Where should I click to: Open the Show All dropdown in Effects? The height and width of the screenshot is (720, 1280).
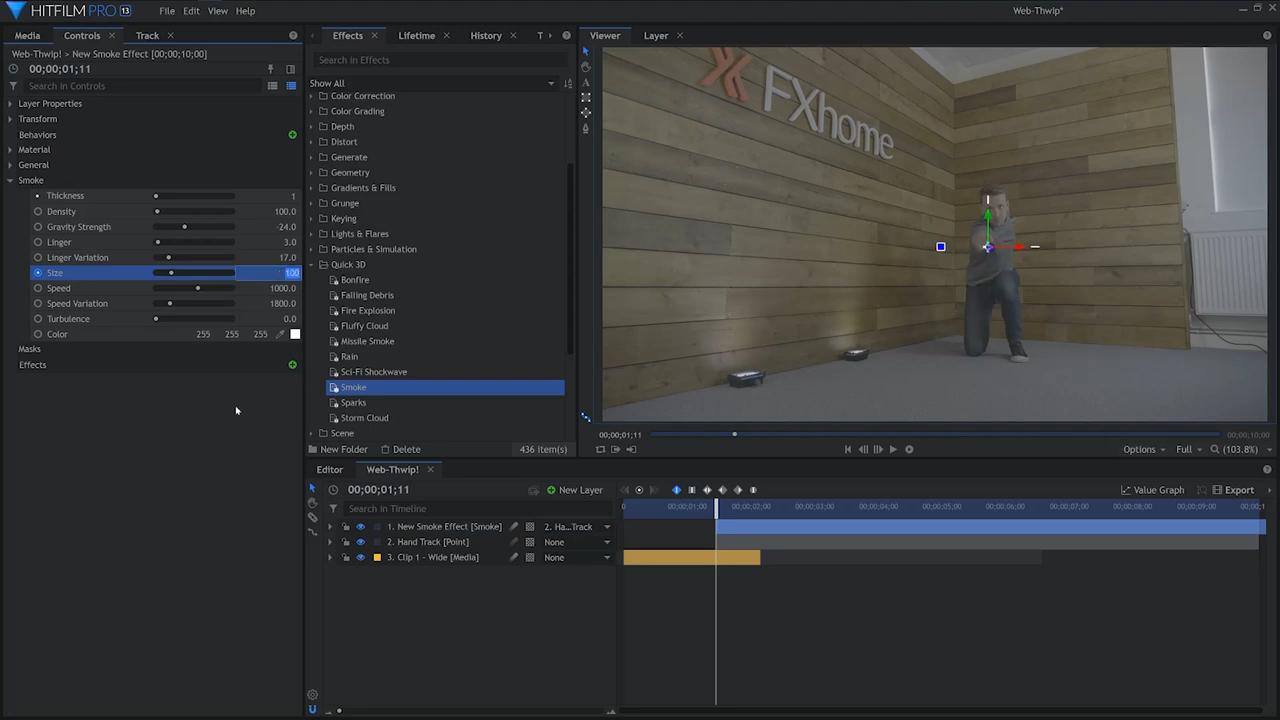(432, 83)
